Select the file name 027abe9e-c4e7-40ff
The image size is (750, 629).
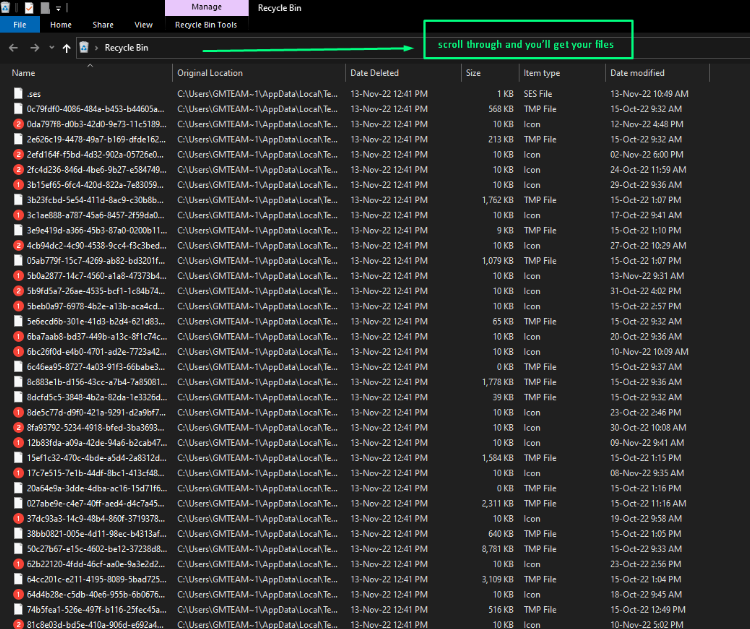click(97, 503)
